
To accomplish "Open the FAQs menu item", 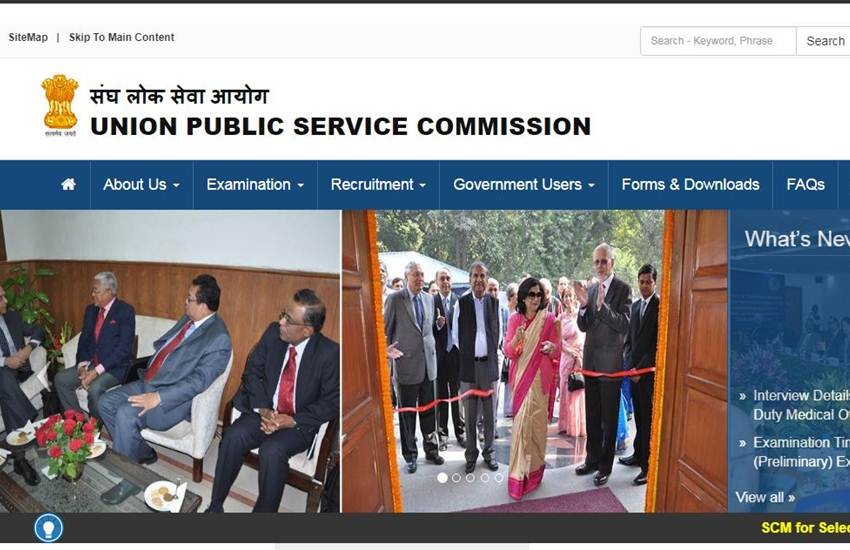I will pyautogui.click(x=806, y=185).
